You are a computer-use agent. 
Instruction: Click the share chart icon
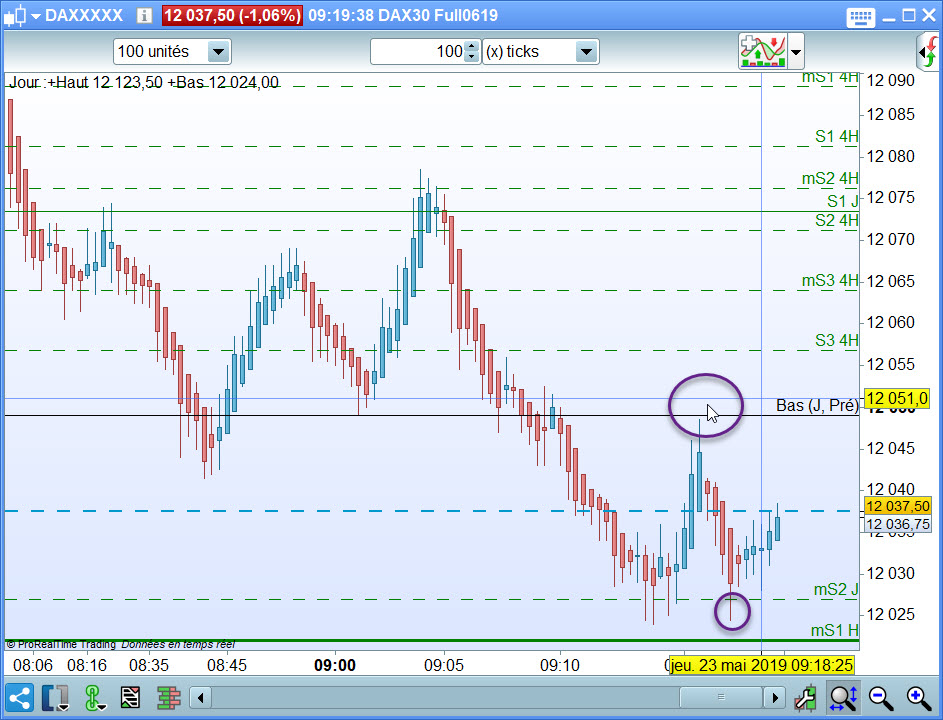[19, 698]
